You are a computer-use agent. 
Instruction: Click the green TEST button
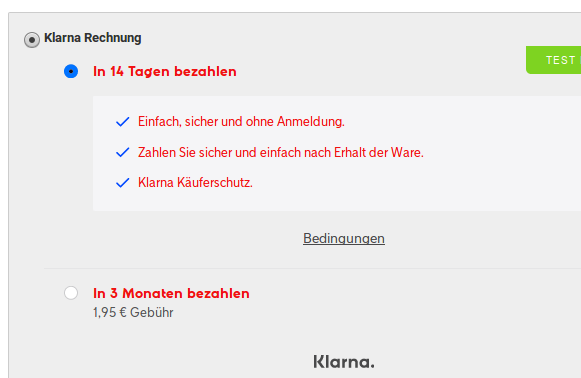coord(554,60)
